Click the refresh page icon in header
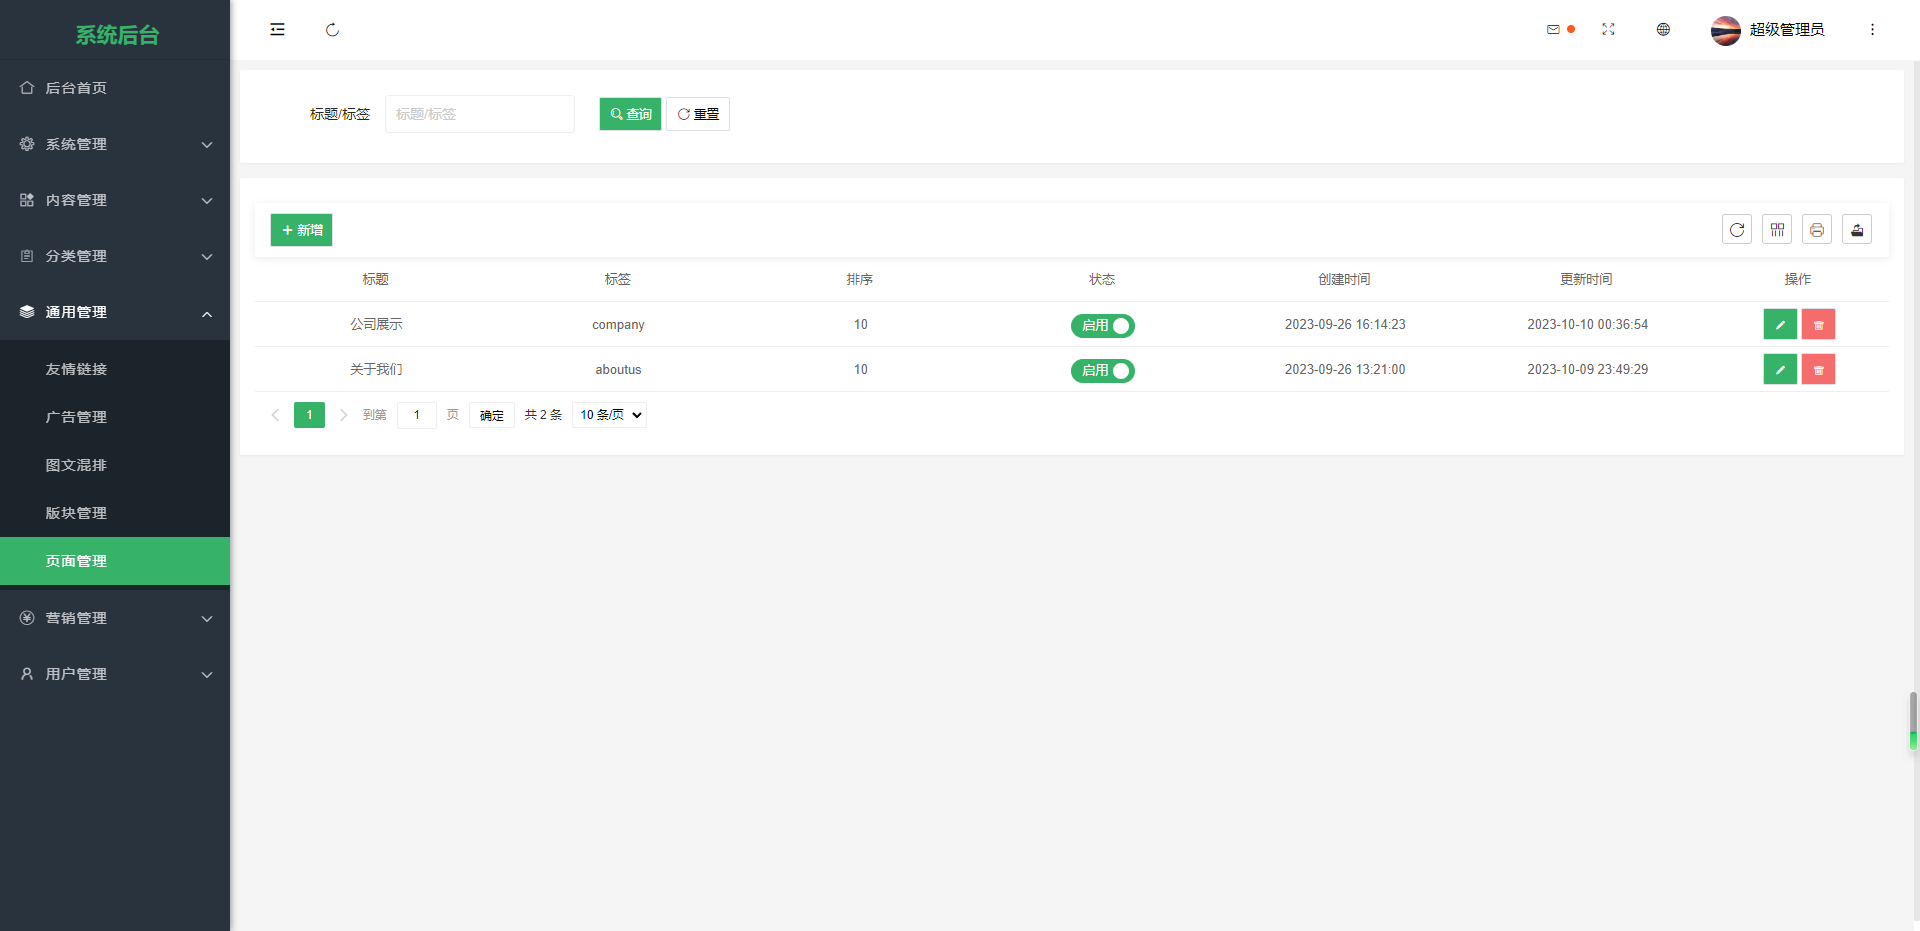Image resolution: width=1920 pixels, height=931 pixels. pos(332,30)
